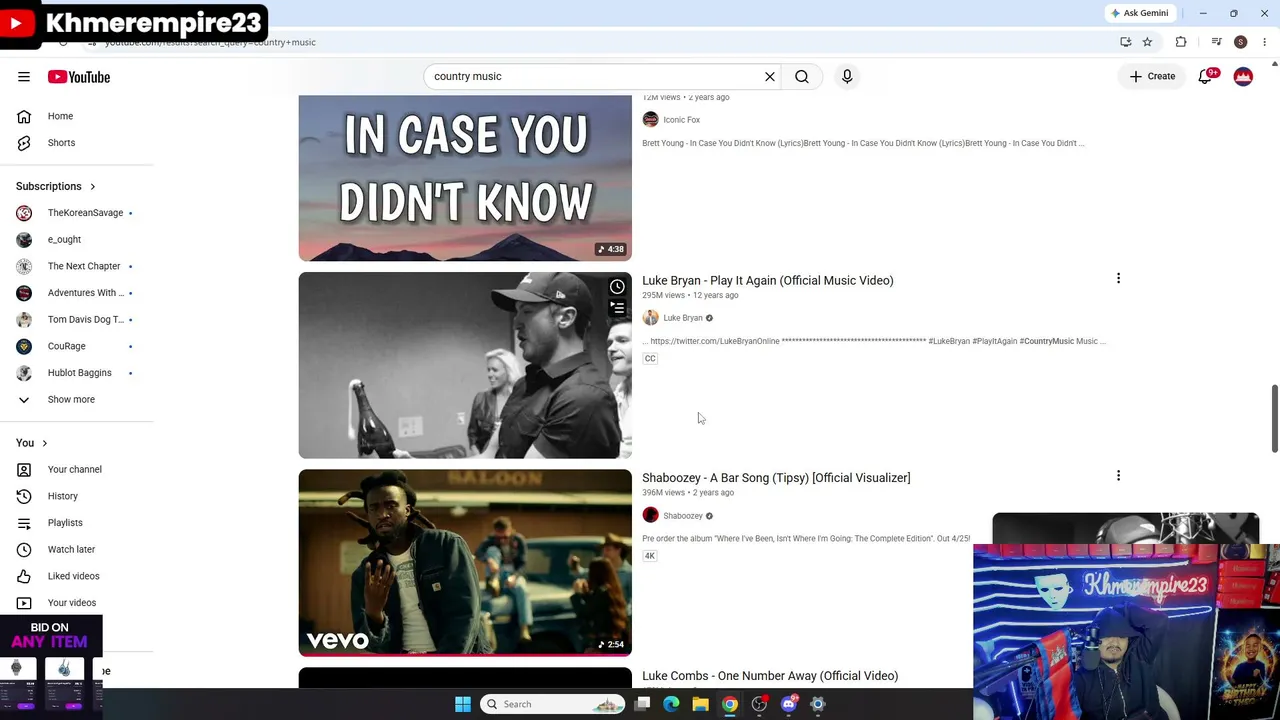Play the In Case You Didn't Know thumbnail

point(465,178)
